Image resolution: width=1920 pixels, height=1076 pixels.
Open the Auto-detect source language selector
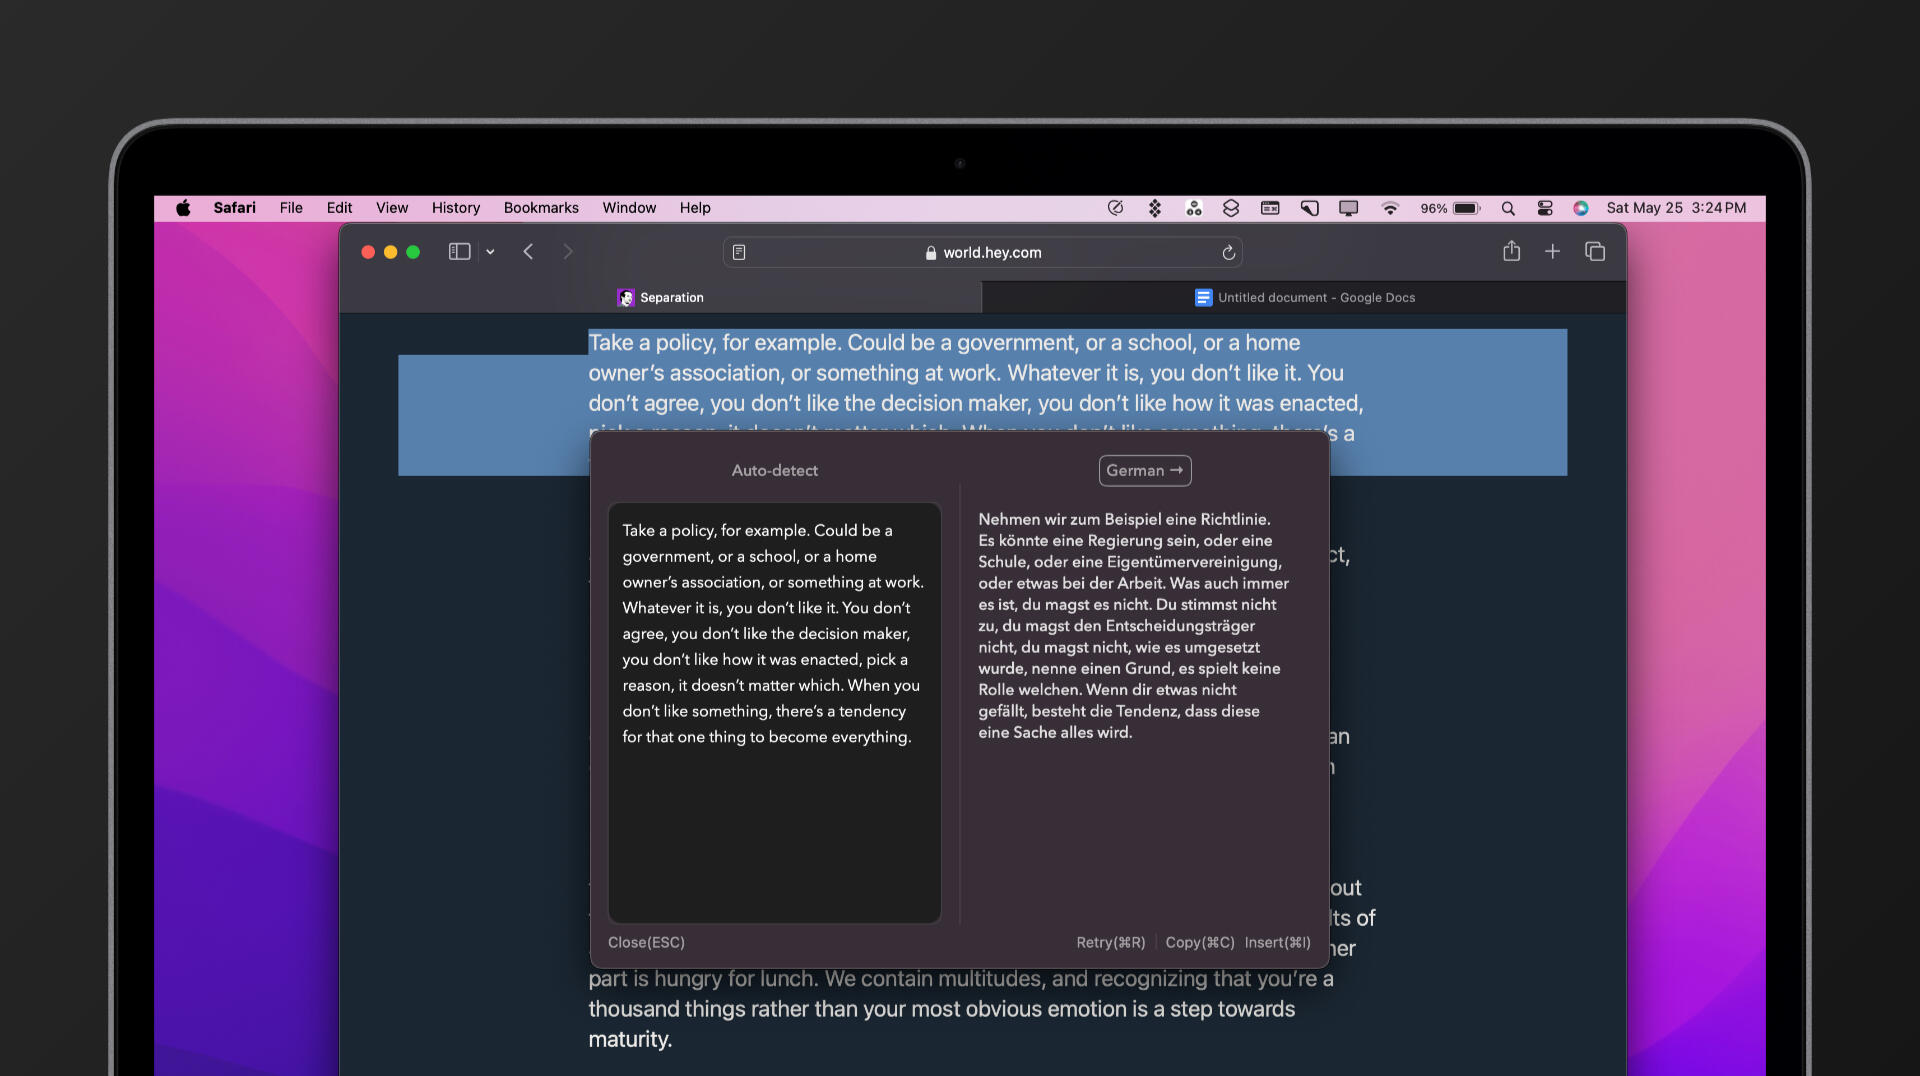(774, 471)
